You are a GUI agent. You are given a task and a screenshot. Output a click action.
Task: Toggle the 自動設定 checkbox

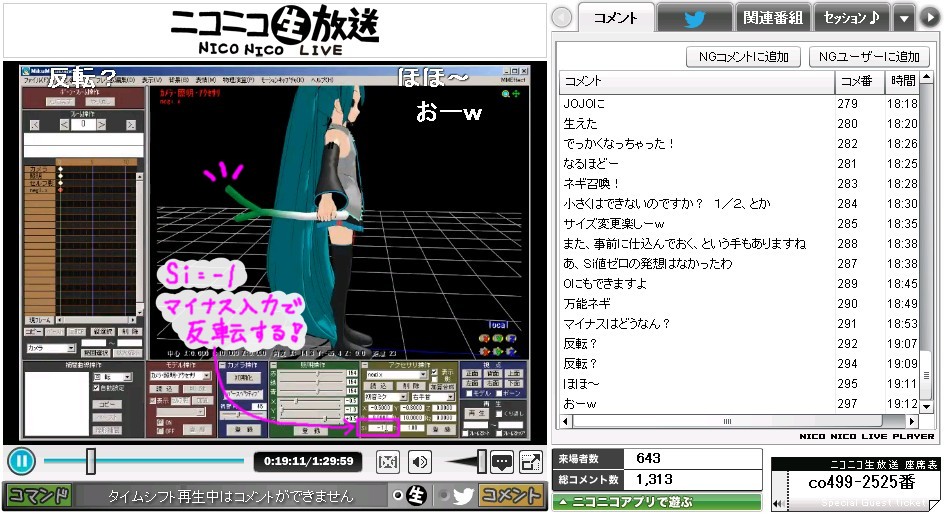[x=96, y=388]
